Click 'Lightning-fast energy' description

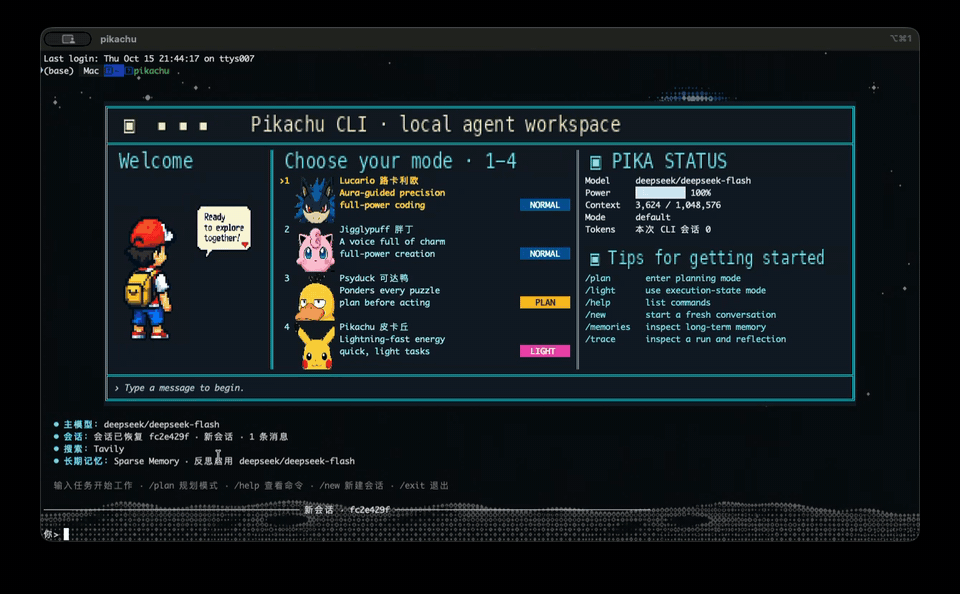click(392, 339)
